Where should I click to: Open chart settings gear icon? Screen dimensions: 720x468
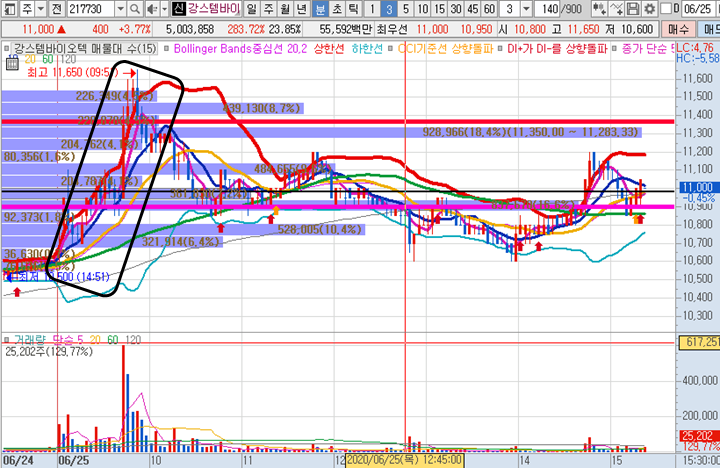[x=649, y=9]
